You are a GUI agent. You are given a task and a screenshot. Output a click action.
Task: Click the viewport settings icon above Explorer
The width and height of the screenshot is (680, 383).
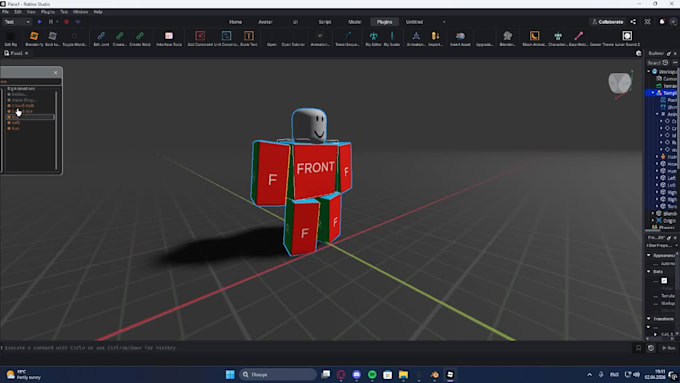tap(638, 53)
